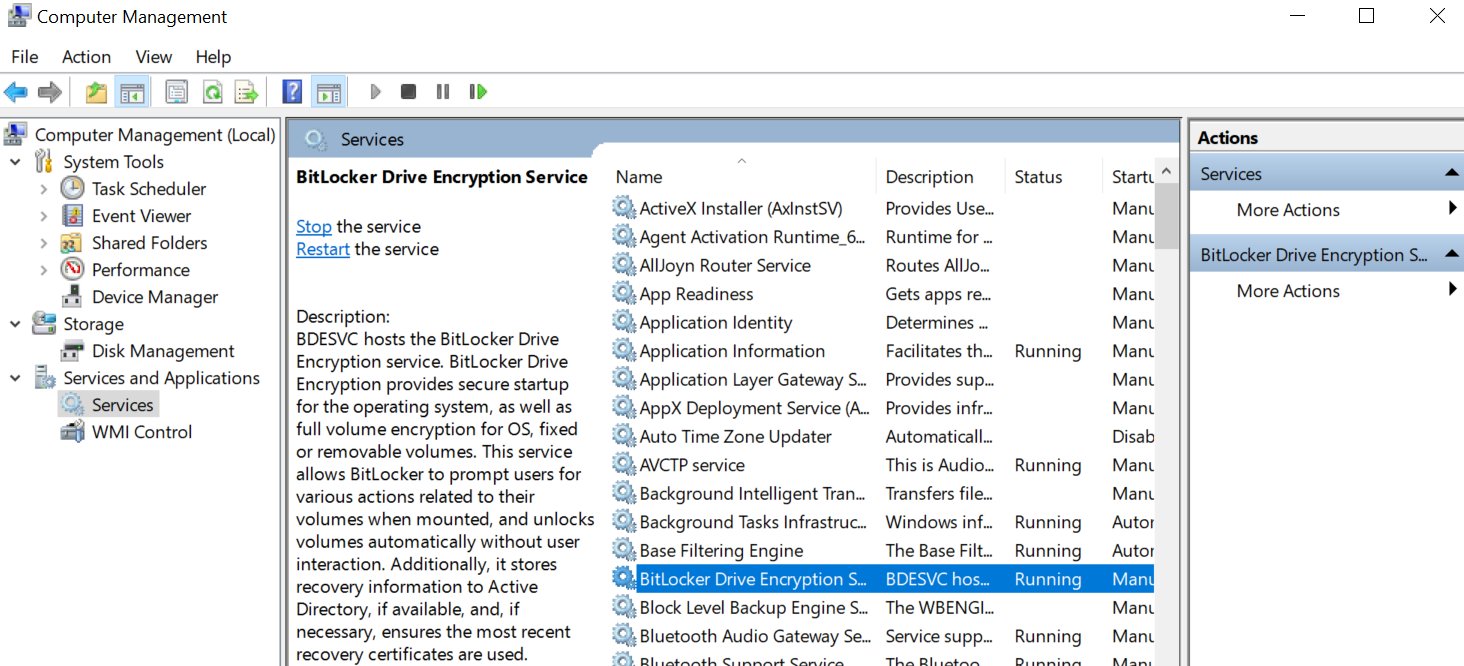Select Computer Management (Local) root node
1464x666 pixels.
[155, 135]
